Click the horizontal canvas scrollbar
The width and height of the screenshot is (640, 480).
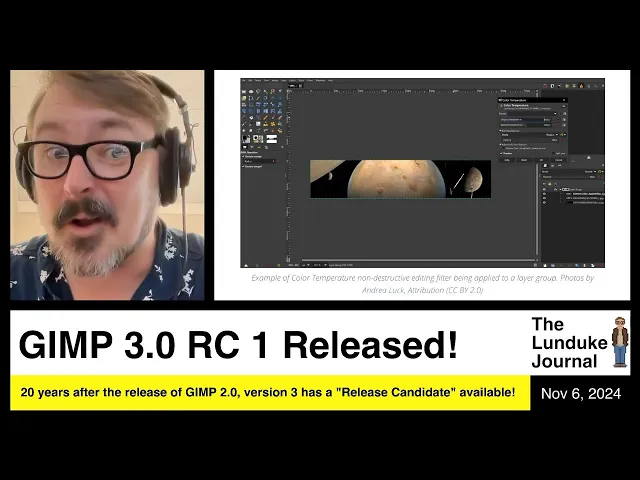(x=419, y=260)
